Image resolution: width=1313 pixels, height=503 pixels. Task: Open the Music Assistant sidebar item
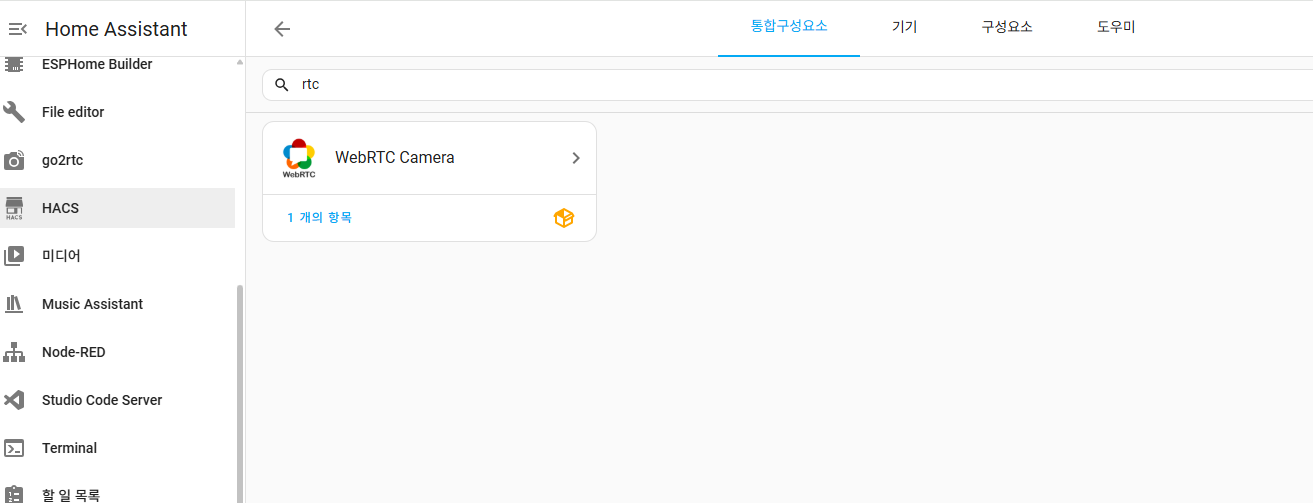pos(118,304)
